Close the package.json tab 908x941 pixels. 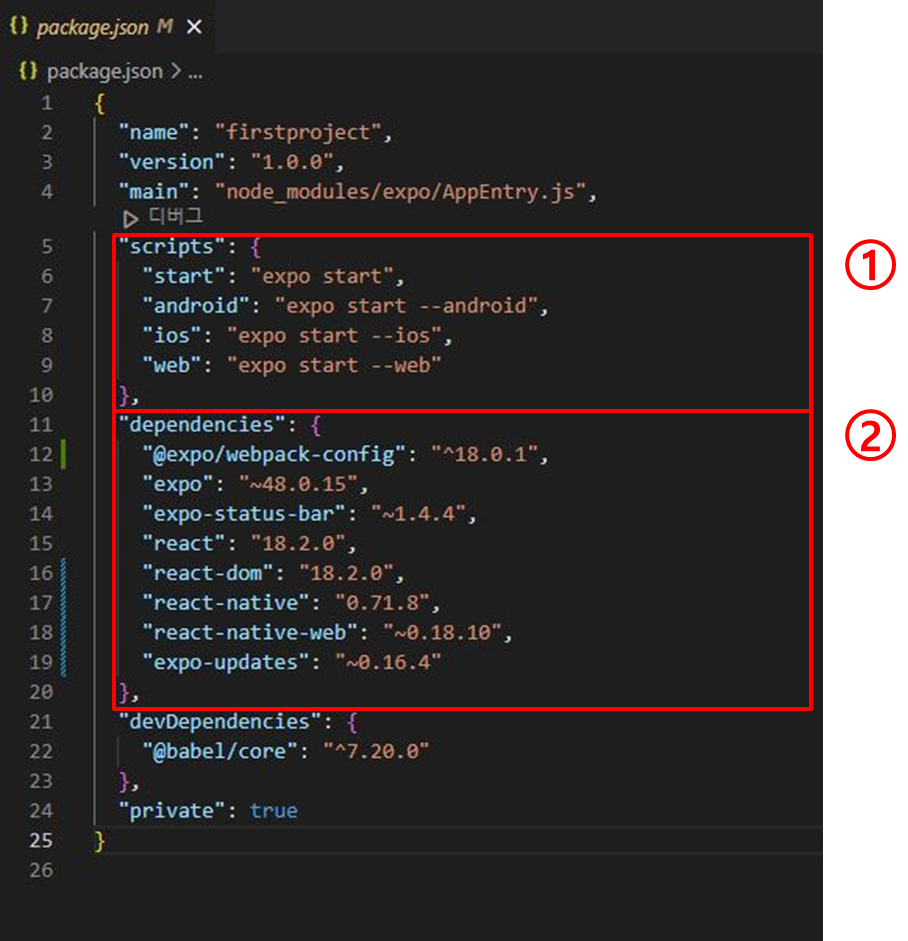click(194, 27)
